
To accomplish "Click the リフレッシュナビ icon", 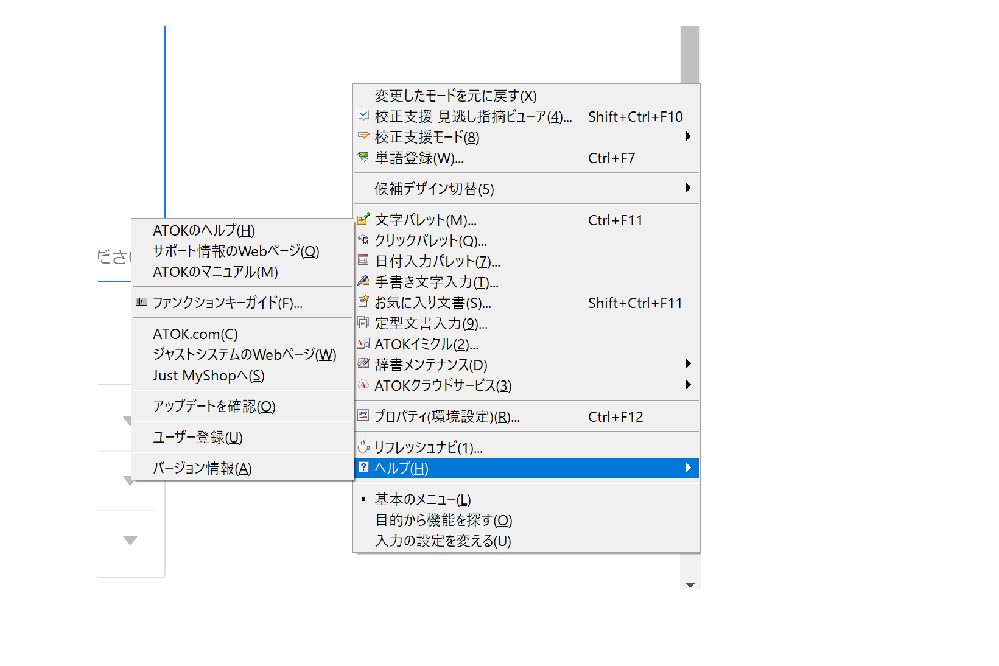I will click(364, 447).
